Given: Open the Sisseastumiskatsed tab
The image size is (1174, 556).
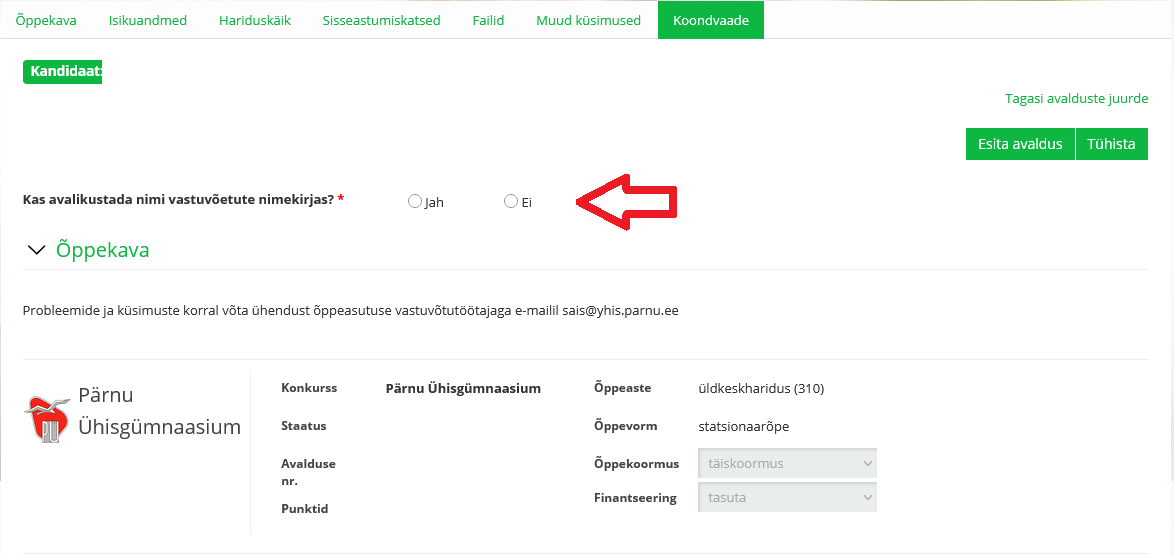Looking at the screenshot, I should click(x=381, y=20).
